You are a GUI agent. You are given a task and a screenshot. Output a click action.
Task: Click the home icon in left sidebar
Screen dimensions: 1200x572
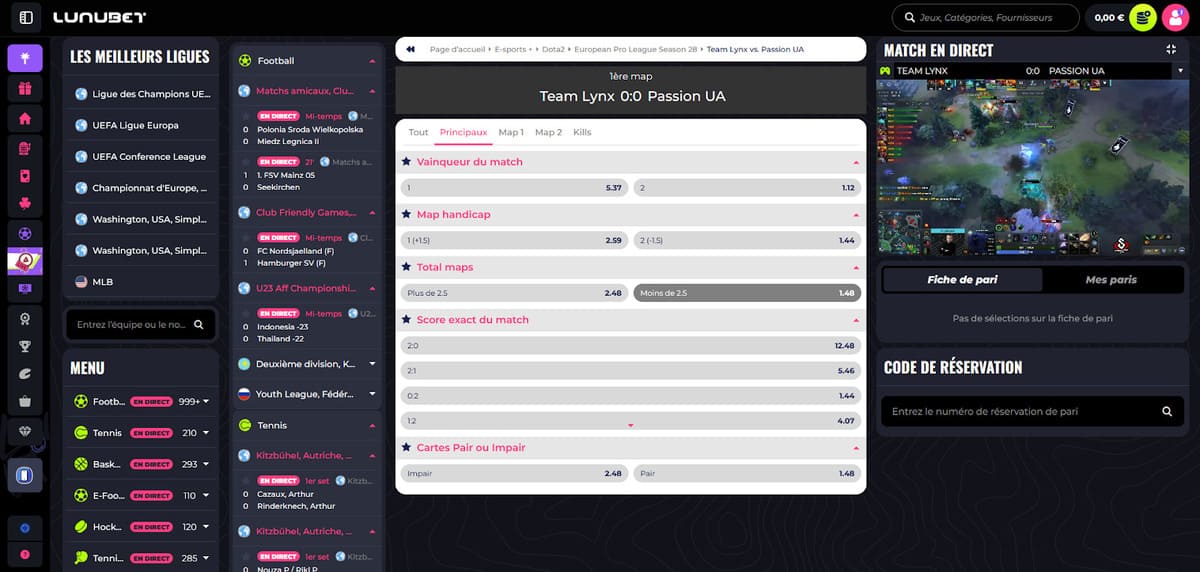25,118
